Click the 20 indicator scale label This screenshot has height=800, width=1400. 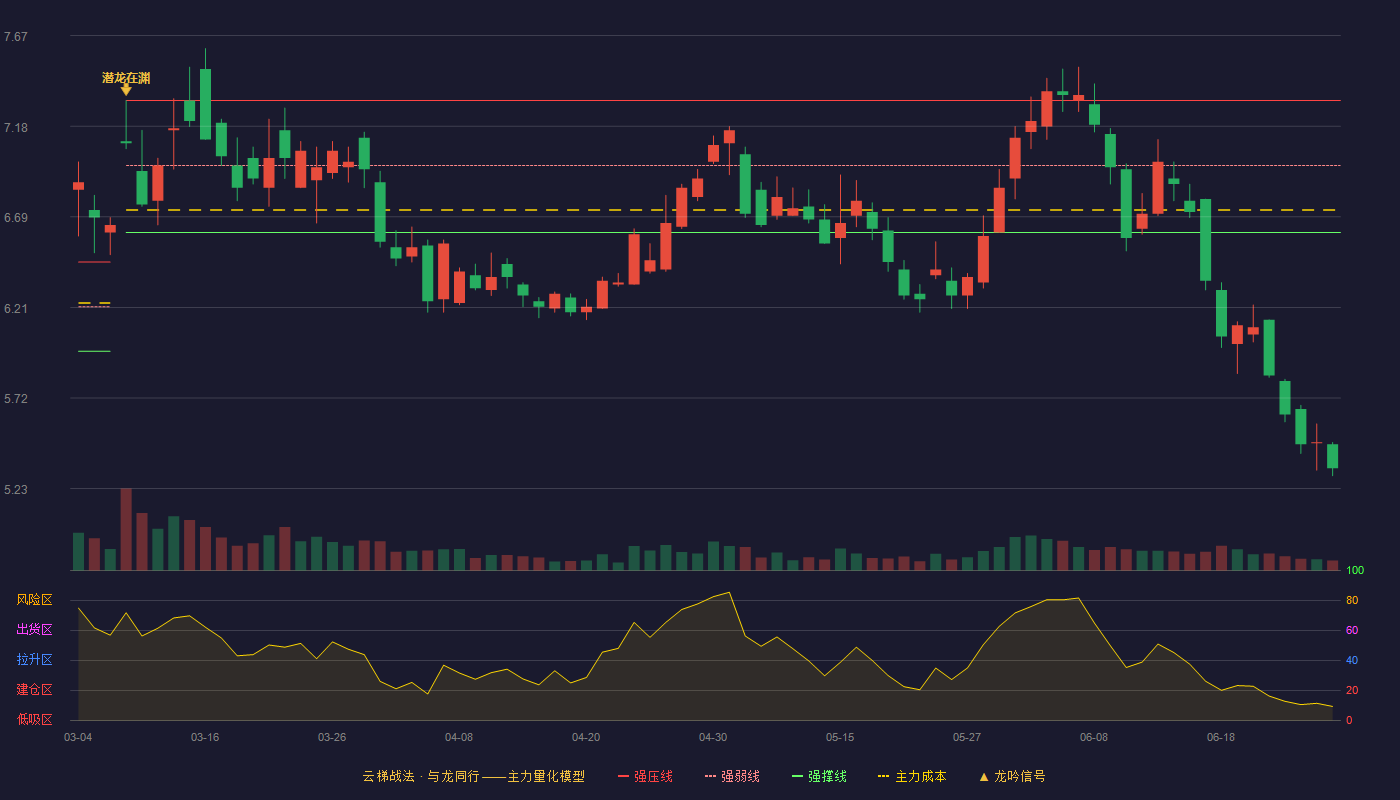[x=1352, y=690]
